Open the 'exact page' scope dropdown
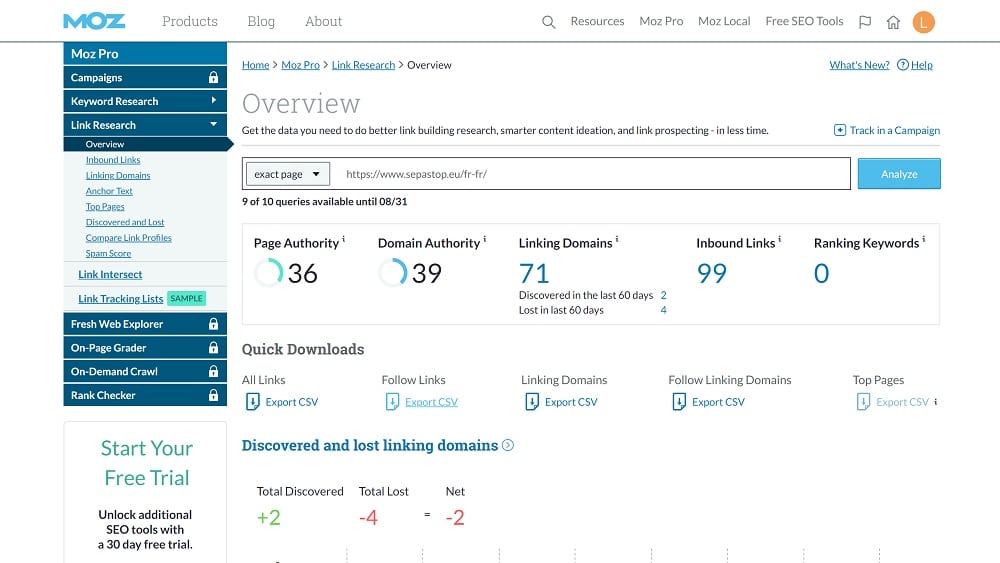This screenshot has width=1000, height=563. click(288, 174)
